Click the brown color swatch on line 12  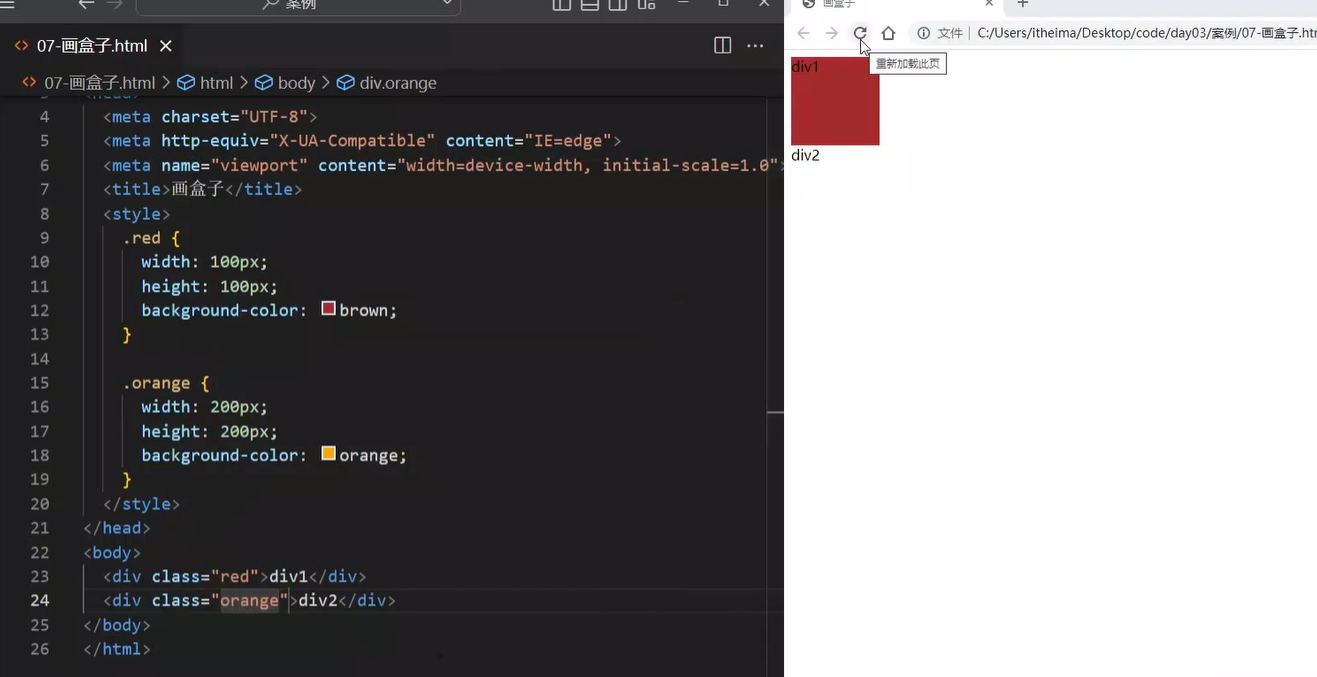click(x=328, y=309)
